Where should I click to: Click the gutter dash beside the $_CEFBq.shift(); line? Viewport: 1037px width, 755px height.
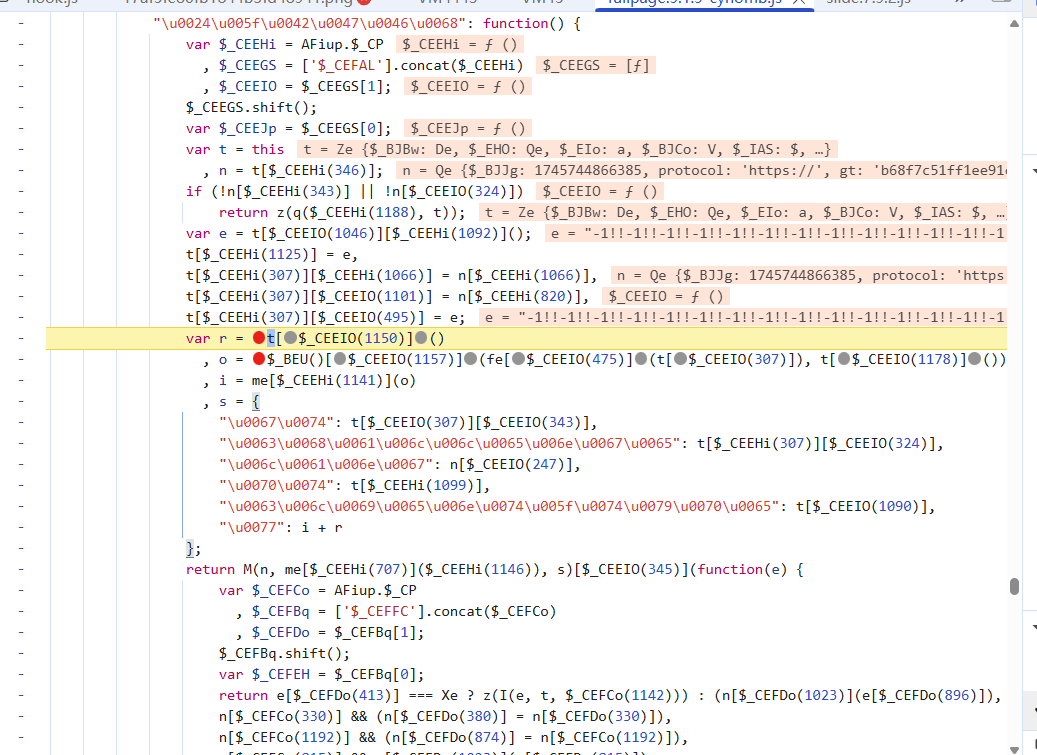[21, 653]
